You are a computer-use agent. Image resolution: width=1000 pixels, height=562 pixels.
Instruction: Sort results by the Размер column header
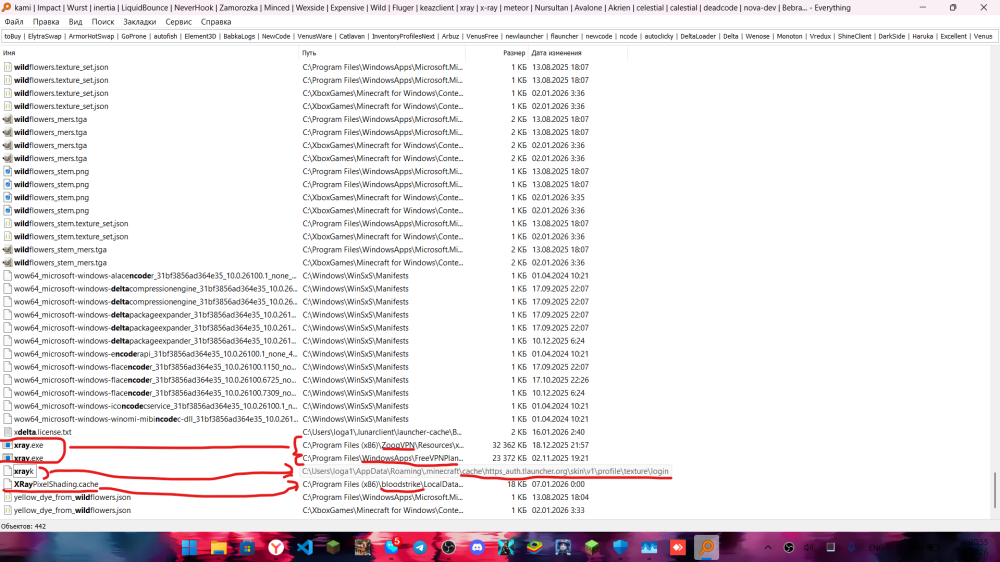pos(497,53)
